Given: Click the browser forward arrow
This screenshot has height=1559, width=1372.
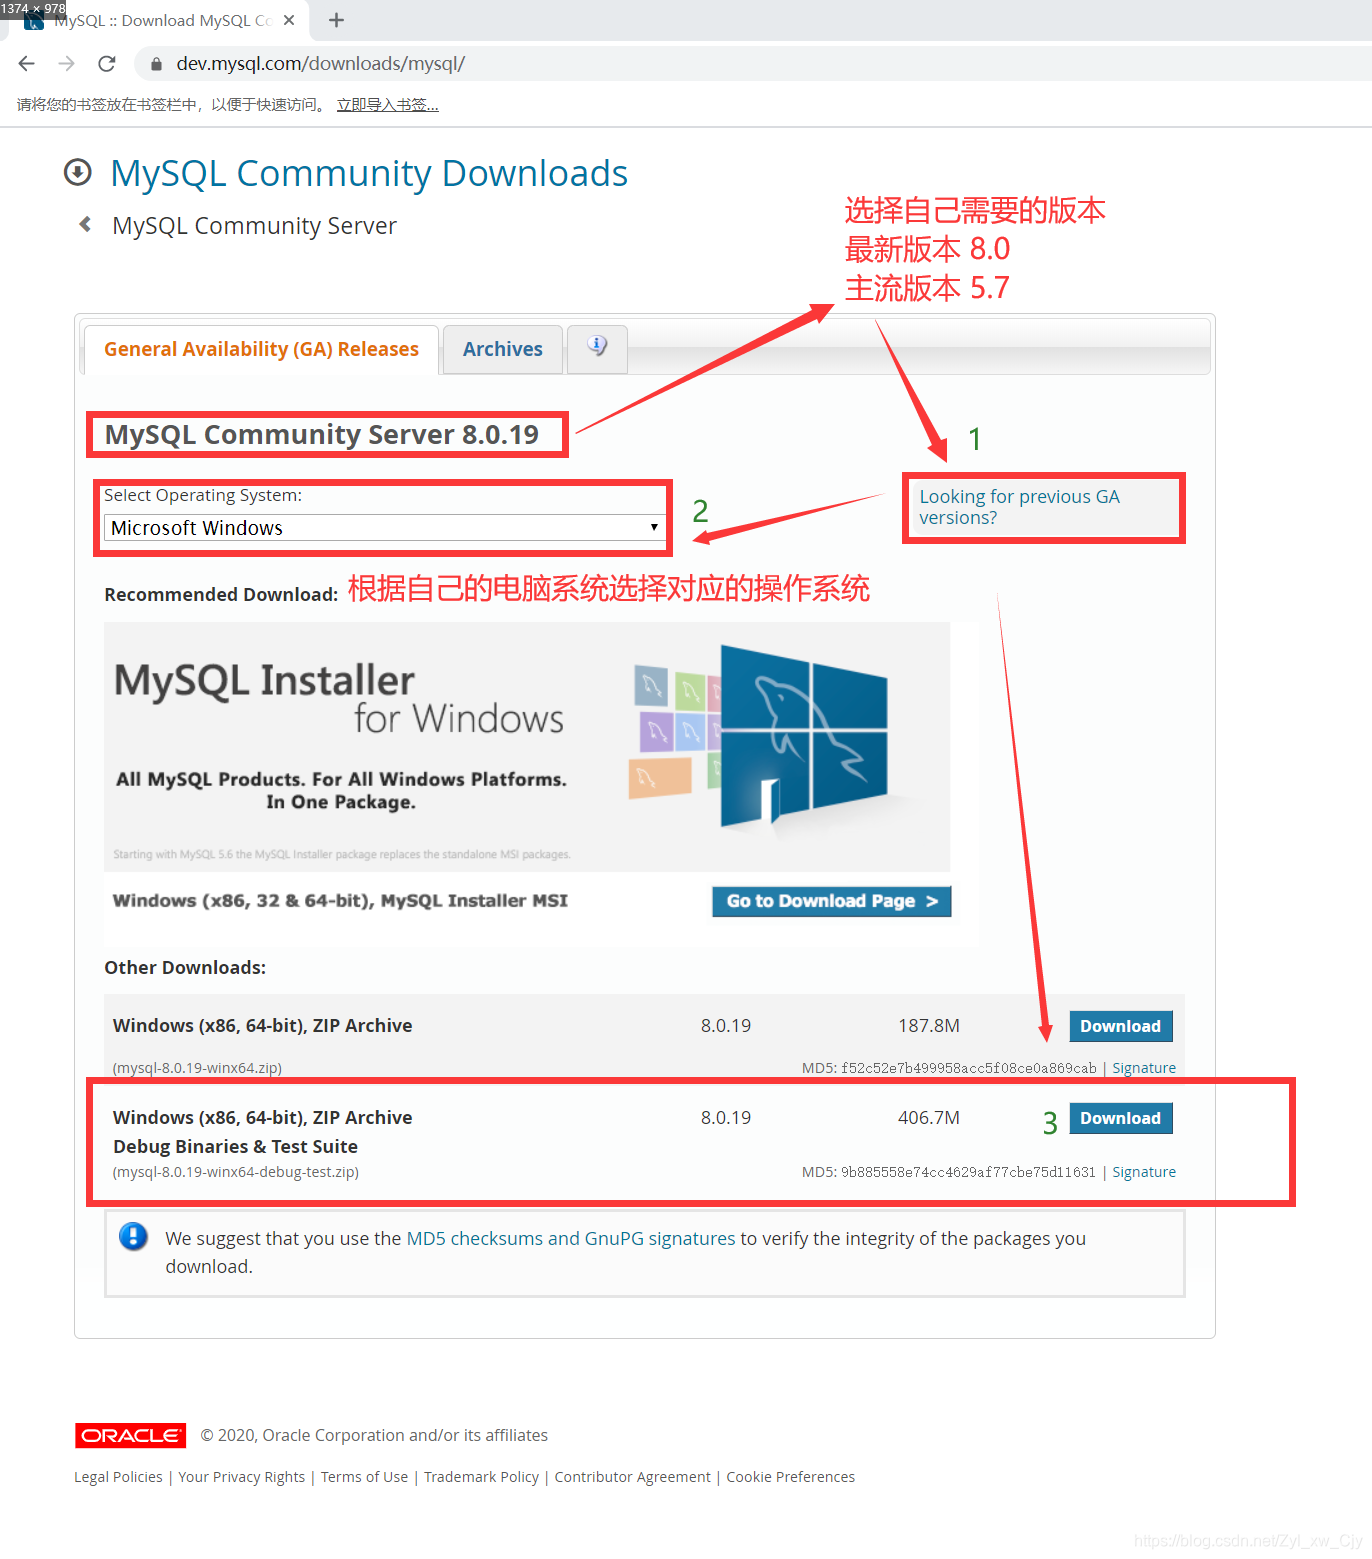Looking at the screenshot, I should click(x=67, y=64).
